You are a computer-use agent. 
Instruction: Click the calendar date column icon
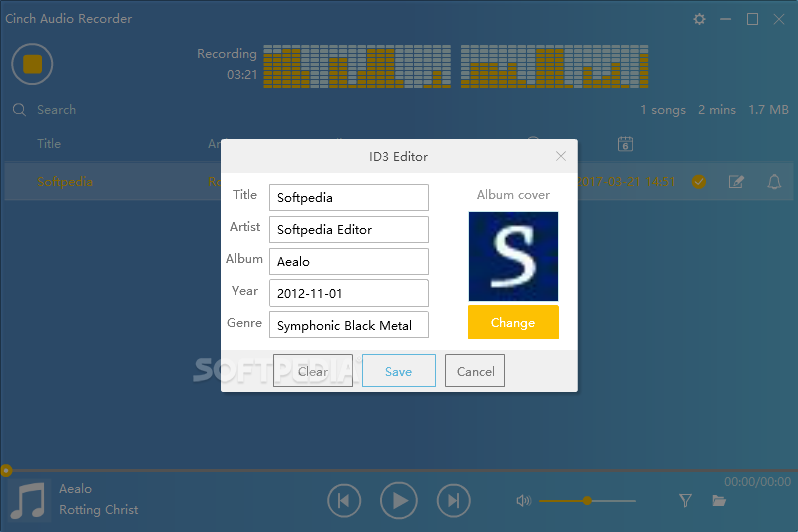(x=625, y=144)
